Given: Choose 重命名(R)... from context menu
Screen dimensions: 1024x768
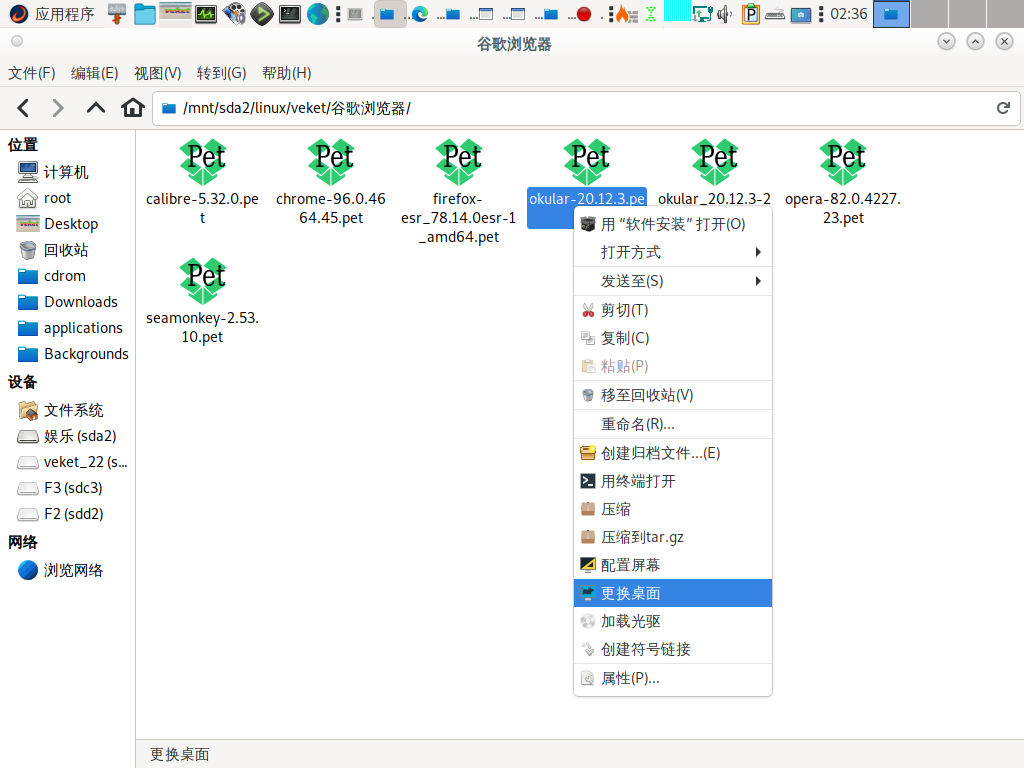Looking at the screenshot, I should coord(673,424).
